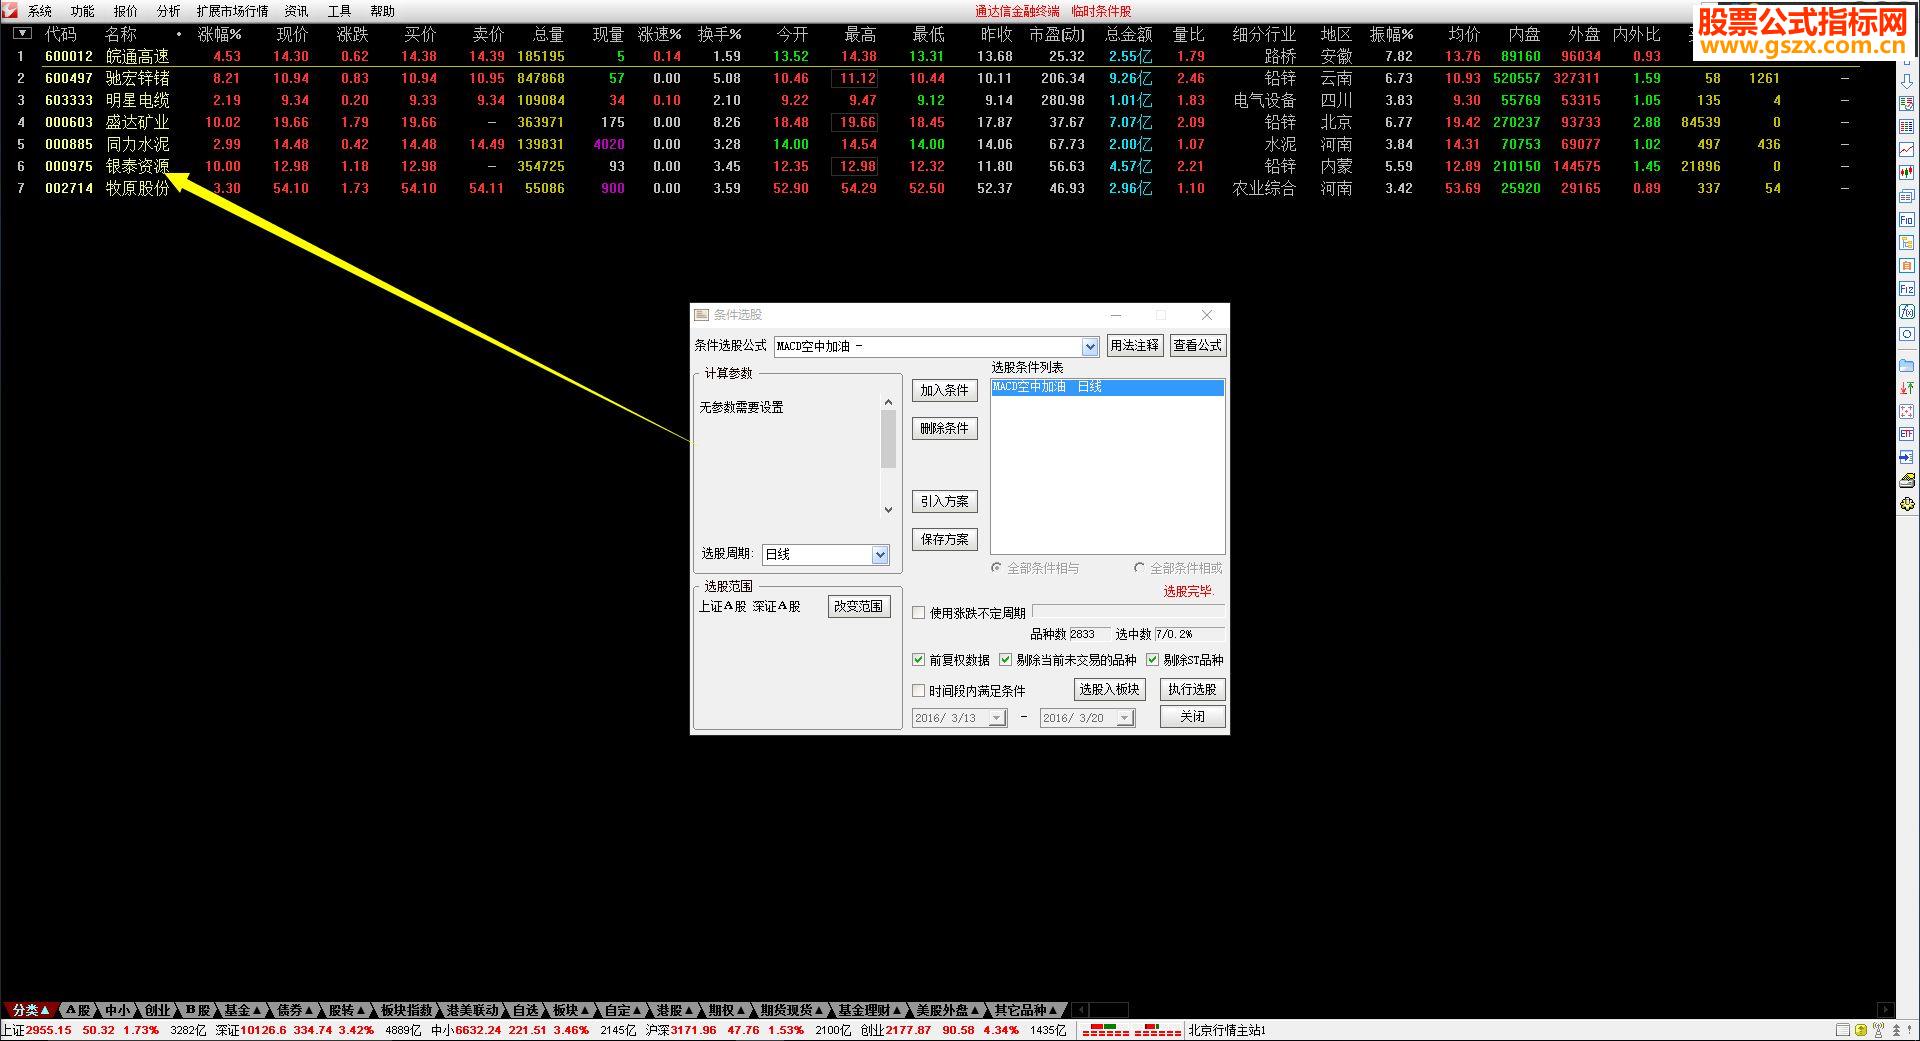Click the checklist table icon in sidebar
The width and height of the screenshot is (1920, 1041).
point(1907,103)
